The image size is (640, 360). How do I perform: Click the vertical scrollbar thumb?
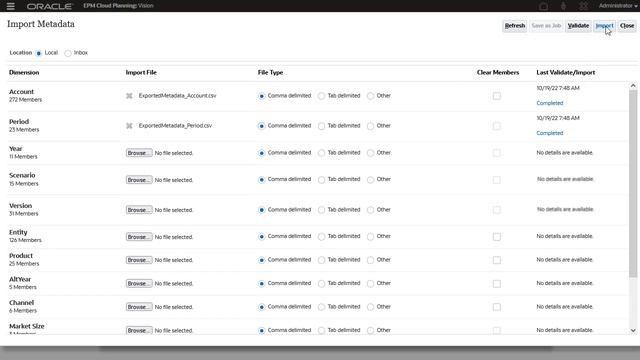(x=633, y=184)
